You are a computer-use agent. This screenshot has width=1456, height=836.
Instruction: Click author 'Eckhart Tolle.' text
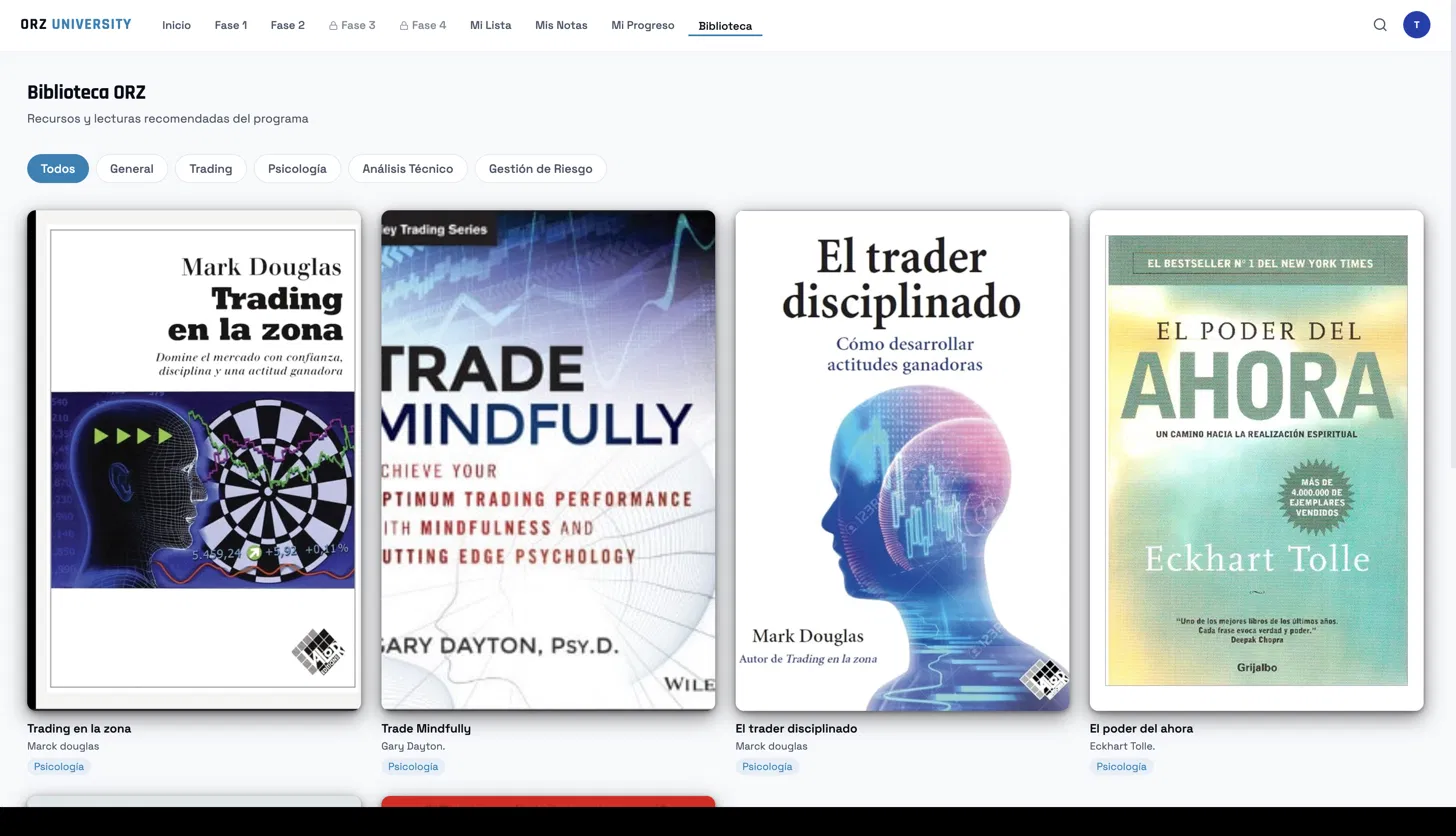tap(1122, 746)
